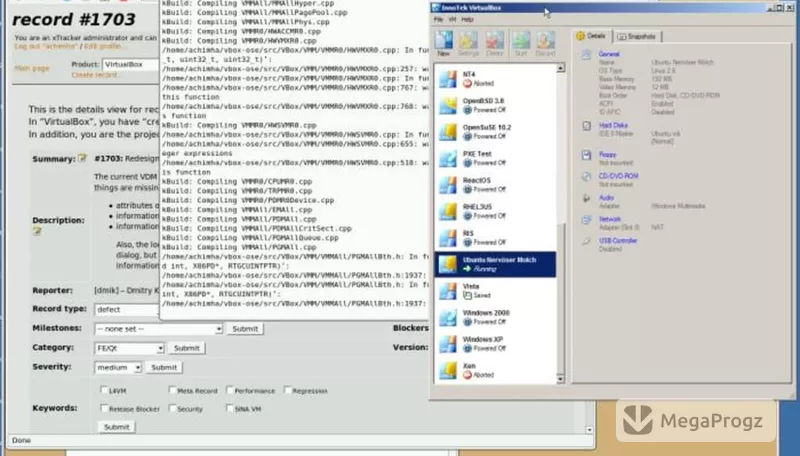Click the General section icon in Details
This screenshot has width=800, height=456.
pyautogui.click(x=586, y=55)
